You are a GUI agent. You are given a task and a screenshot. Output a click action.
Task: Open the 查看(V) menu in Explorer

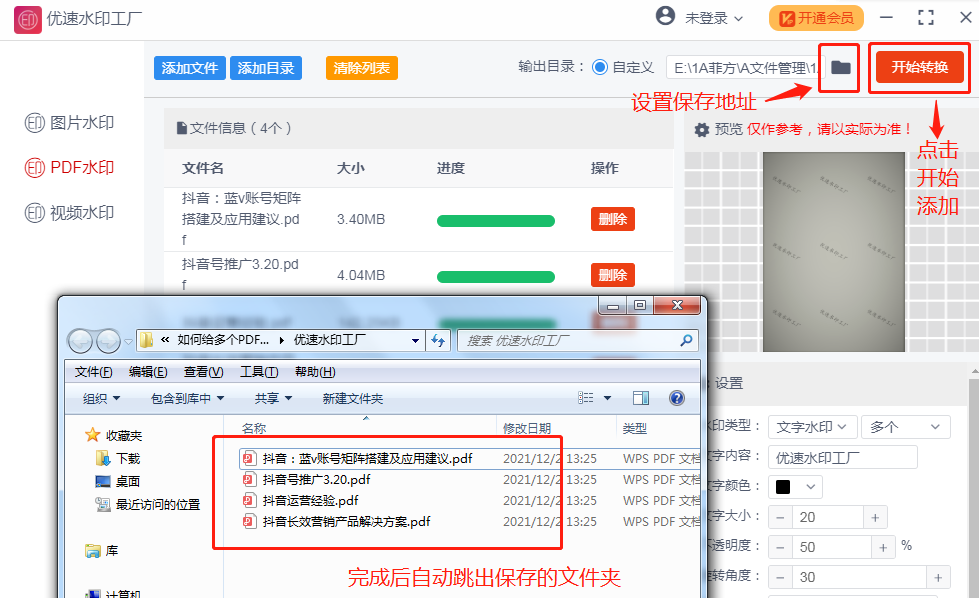[x=204, y=372]
